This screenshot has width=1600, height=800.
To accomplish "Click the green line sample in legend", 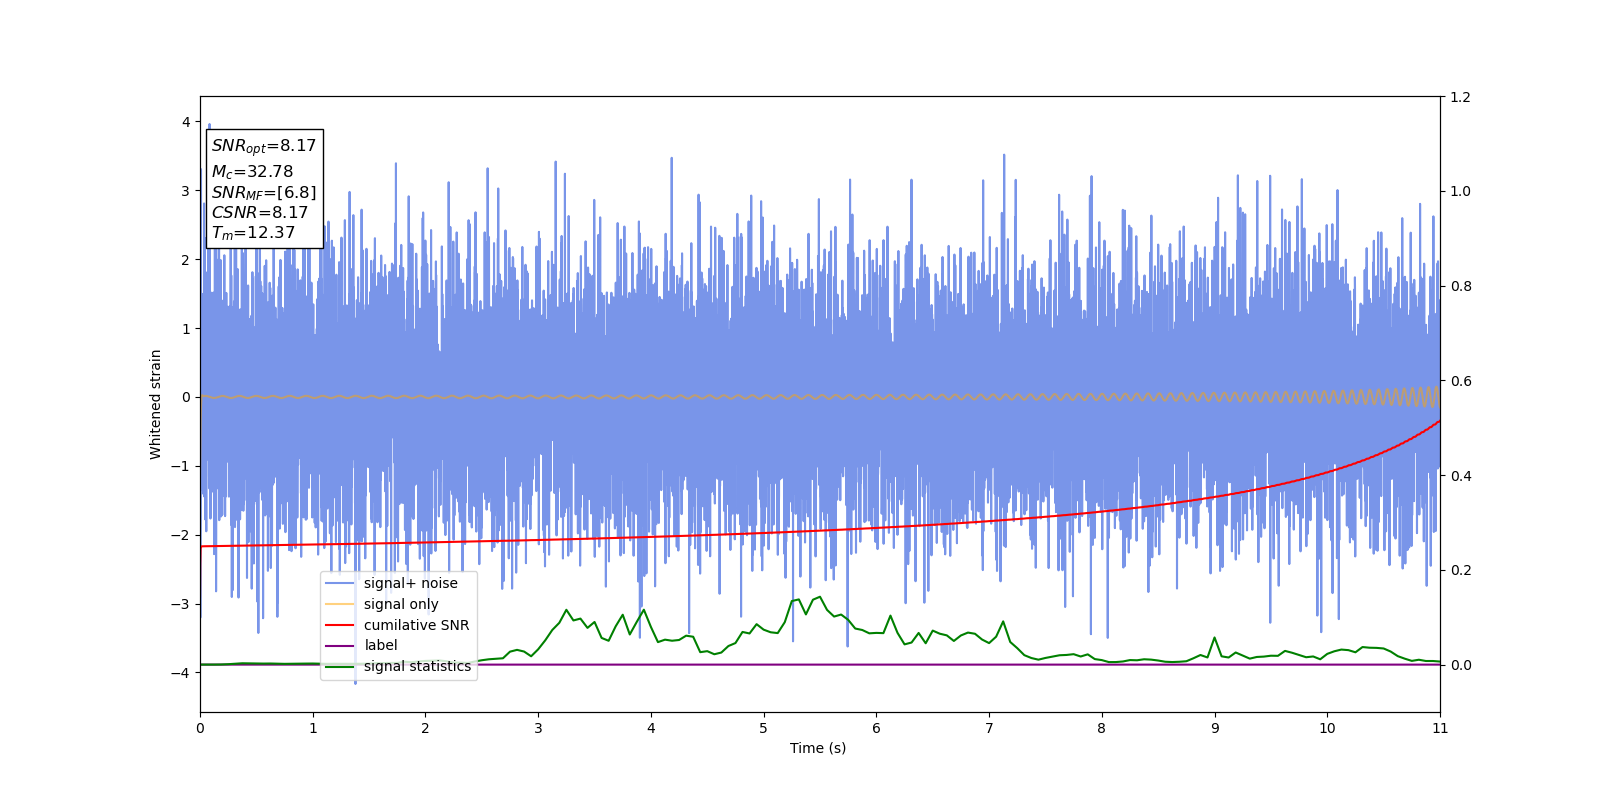I will [341, 666].
